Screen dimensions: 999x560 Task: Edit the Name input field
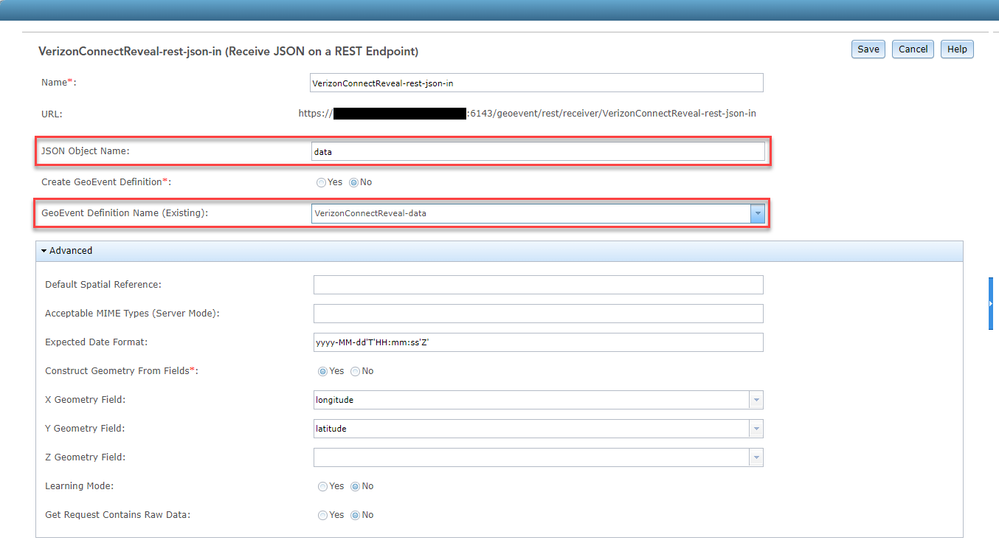[x=536, y=83]
